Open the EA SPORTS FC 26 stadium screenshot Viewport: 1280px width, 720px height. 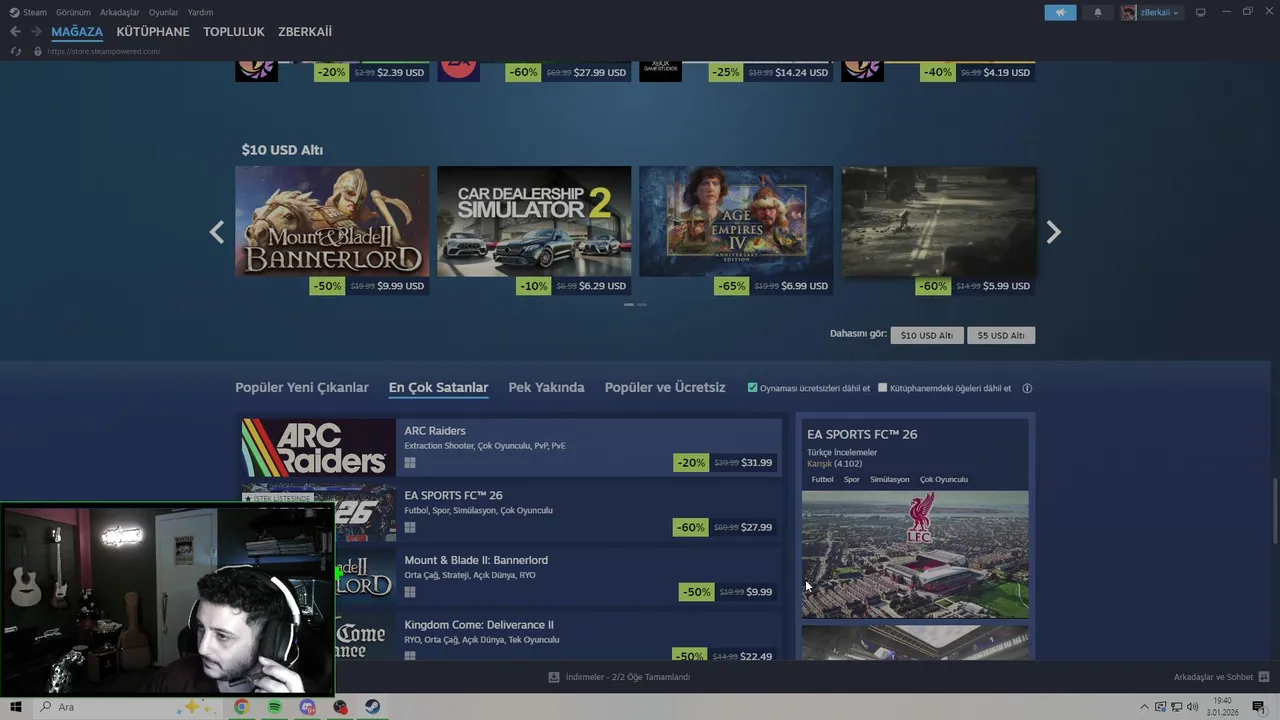pos(915,554)
